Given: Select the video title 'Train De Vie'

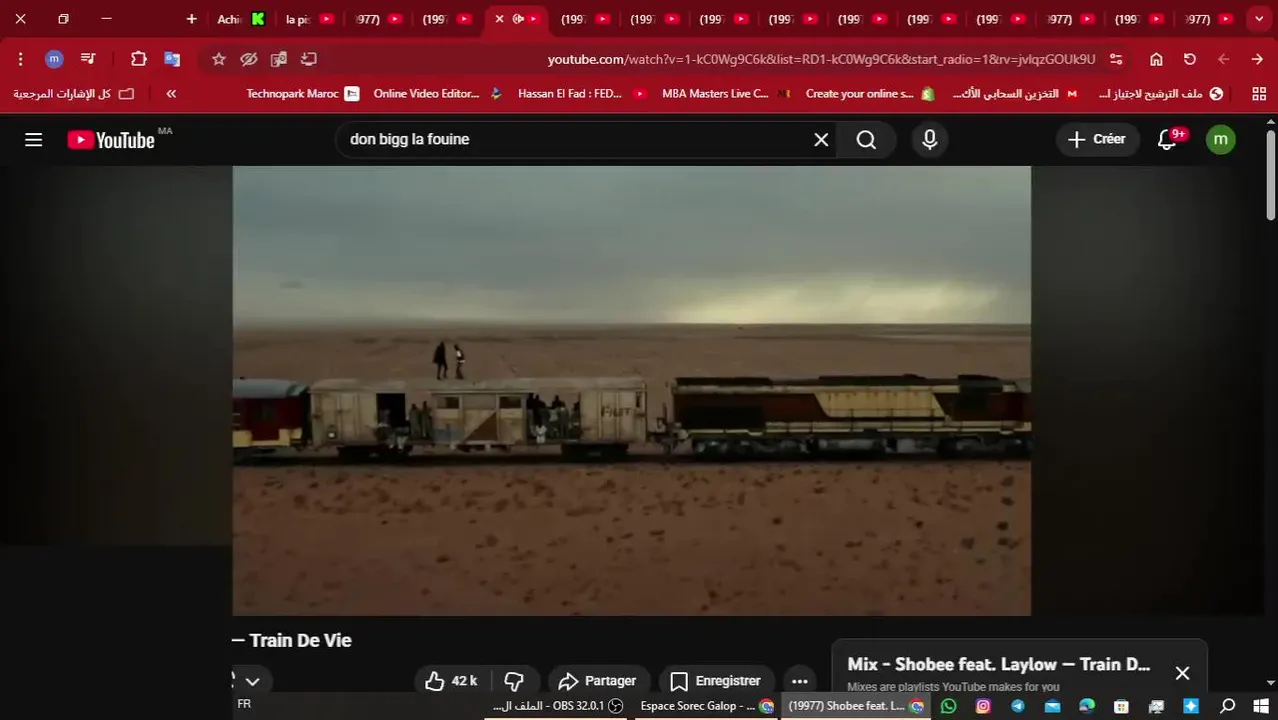Looking at the screenshot, I should click(300, 640).
